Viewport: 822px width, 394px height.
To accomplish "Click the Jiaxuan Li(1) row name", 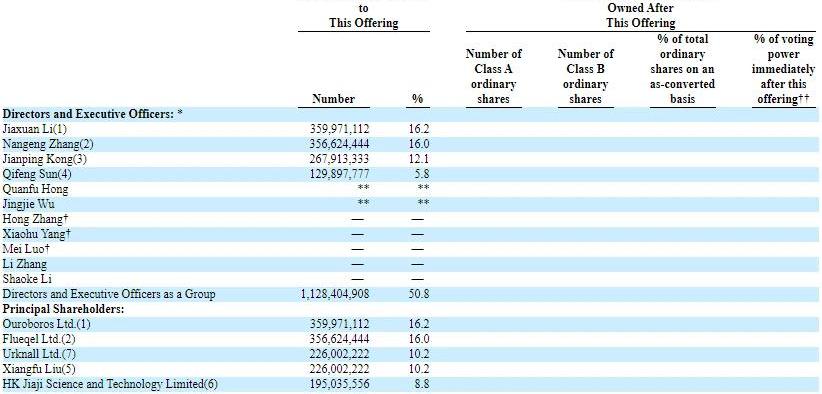I will pos(35,129).
